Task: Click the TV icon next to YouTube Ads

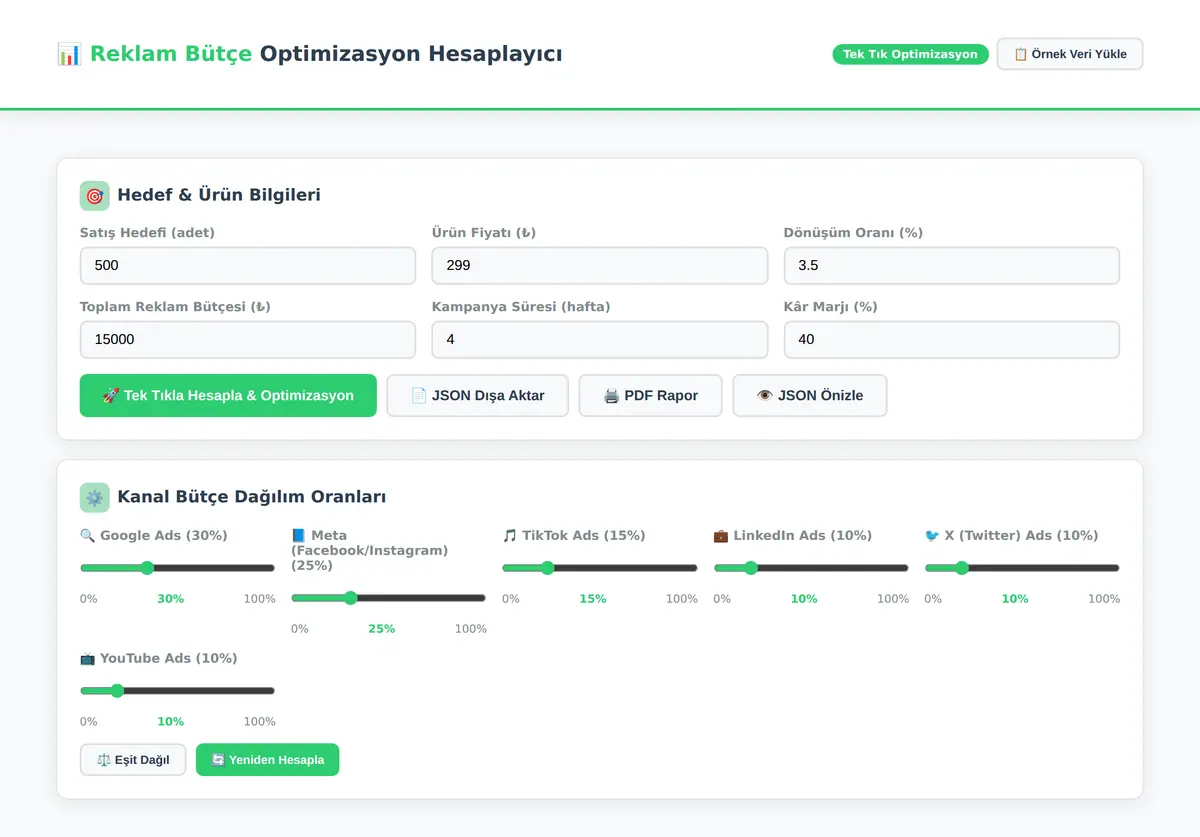Action: coord(88,659)
